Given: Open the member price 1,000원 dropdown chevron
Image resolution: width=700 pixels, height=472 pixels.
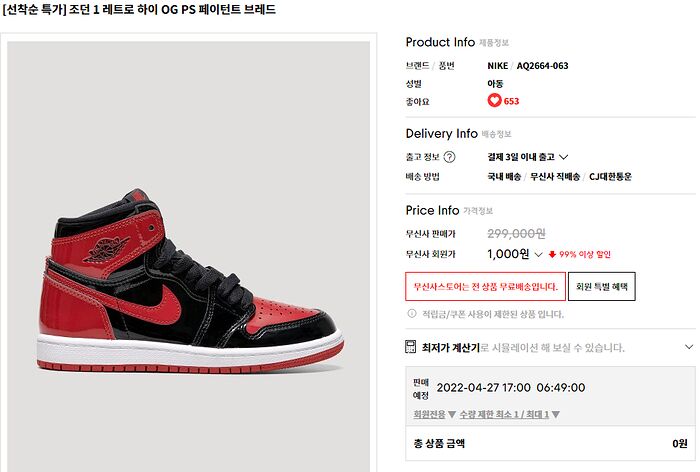Looking at the screenshot, I should 538,255.
